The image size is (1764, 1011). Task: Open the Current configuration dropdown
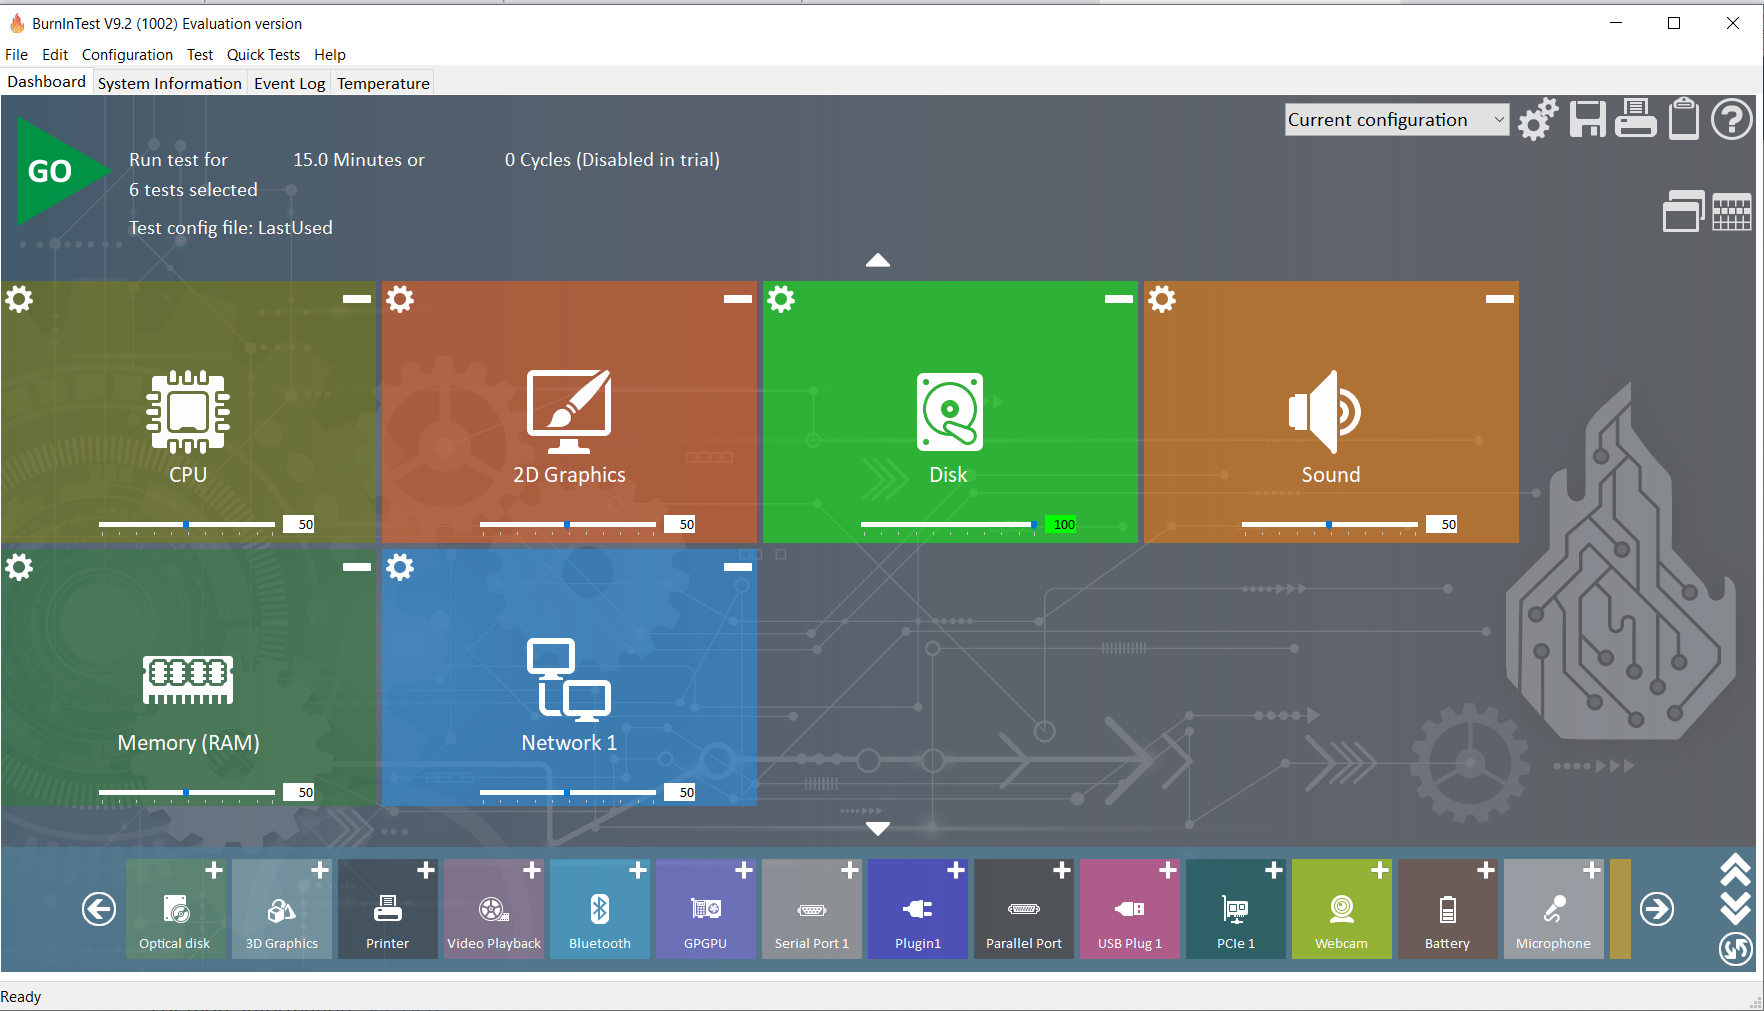point(1397,120)
